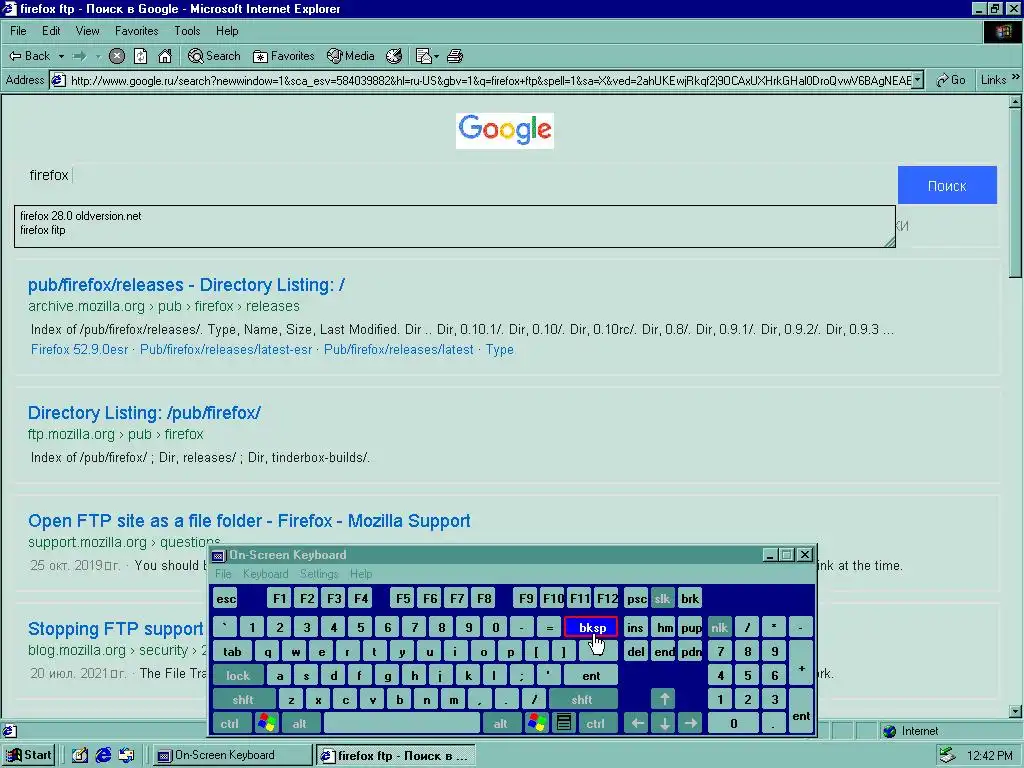1024x768 pixels.
Task: Select suggestion 'firefox 28.0 oldversion.net'
Action: click(80, 216)
